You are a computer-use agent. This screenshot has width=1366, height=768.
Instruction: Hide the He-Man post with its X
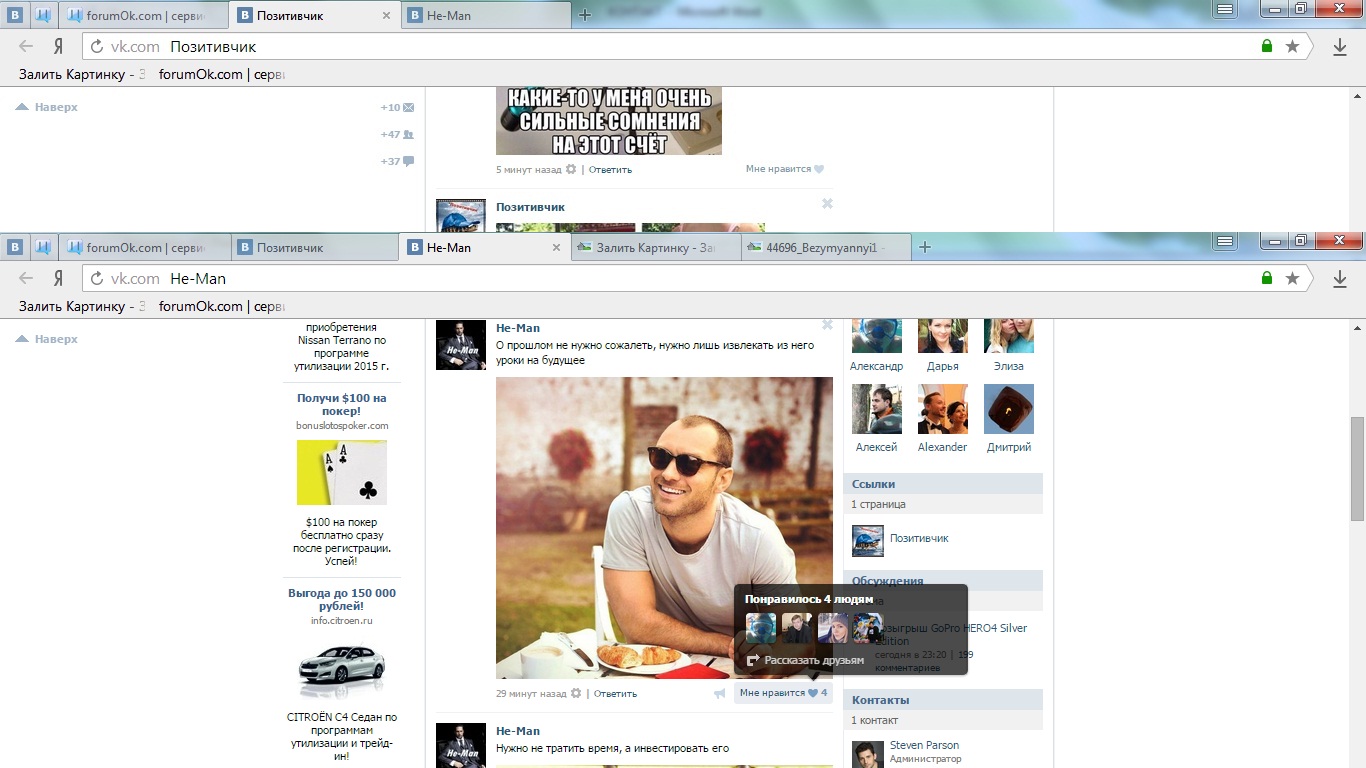[827, 324]
